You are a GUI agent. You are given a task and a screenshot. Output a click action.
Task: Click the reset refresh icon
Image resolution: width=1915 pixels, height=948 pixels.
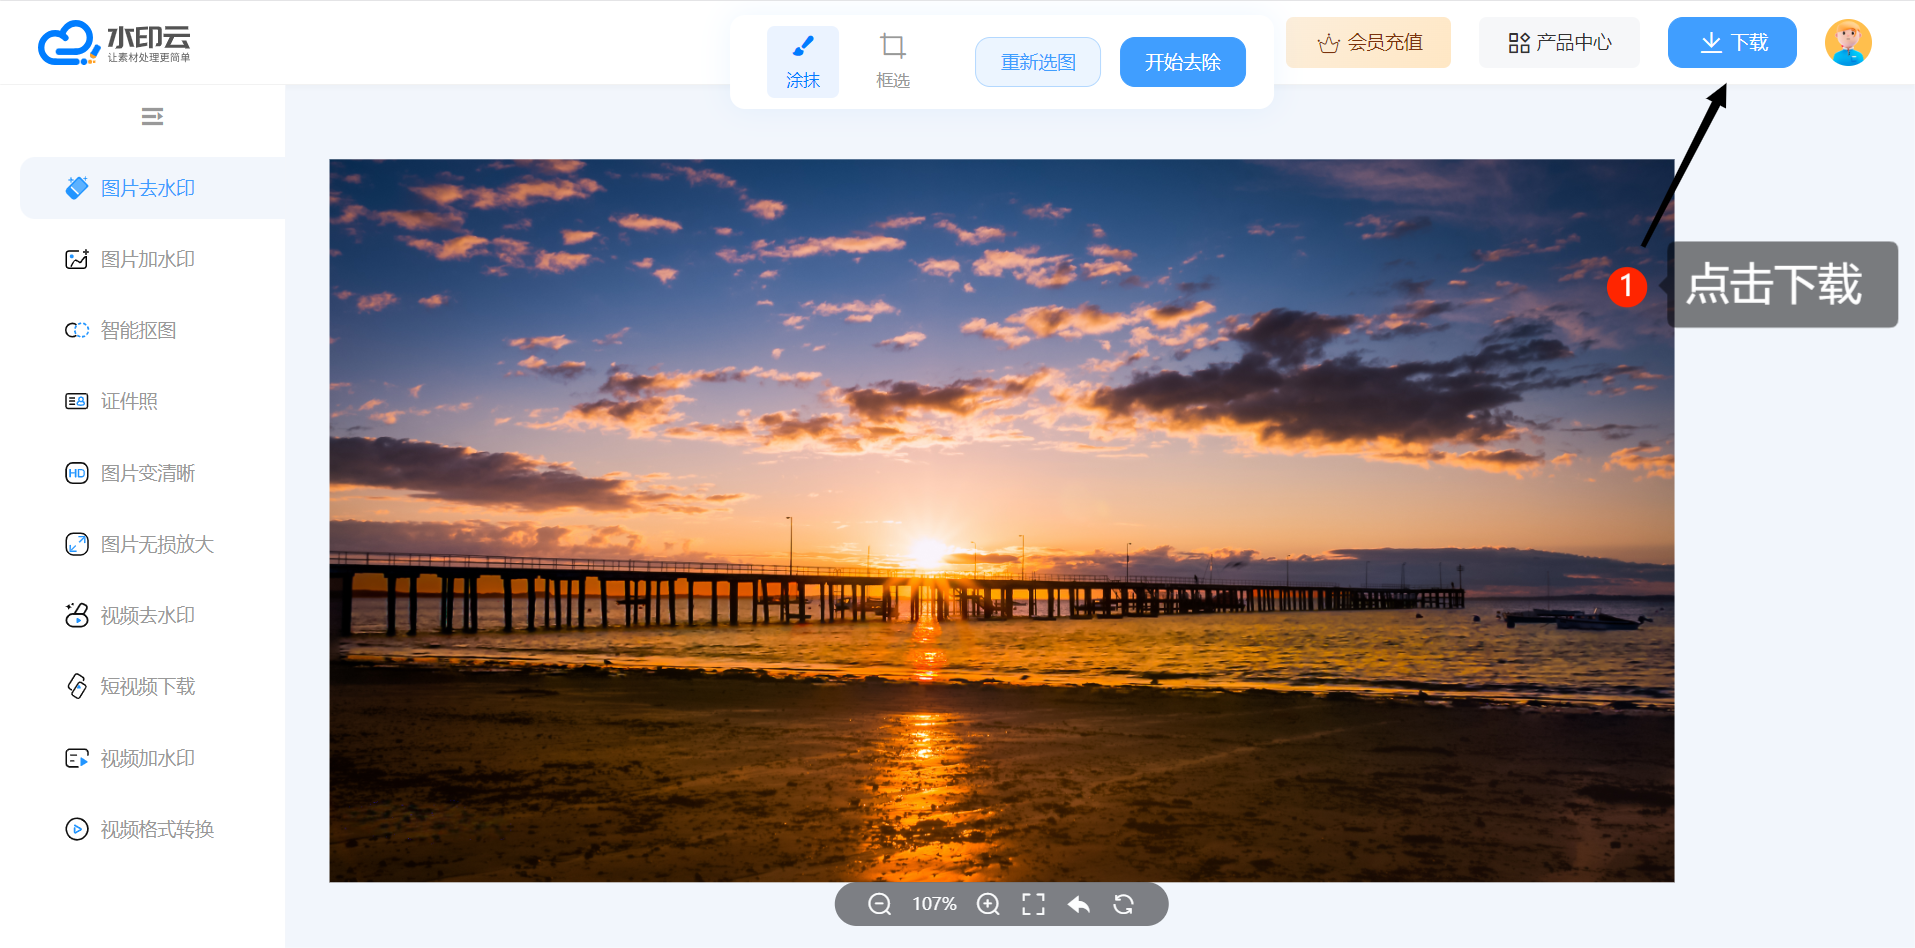click(1123, 904)
